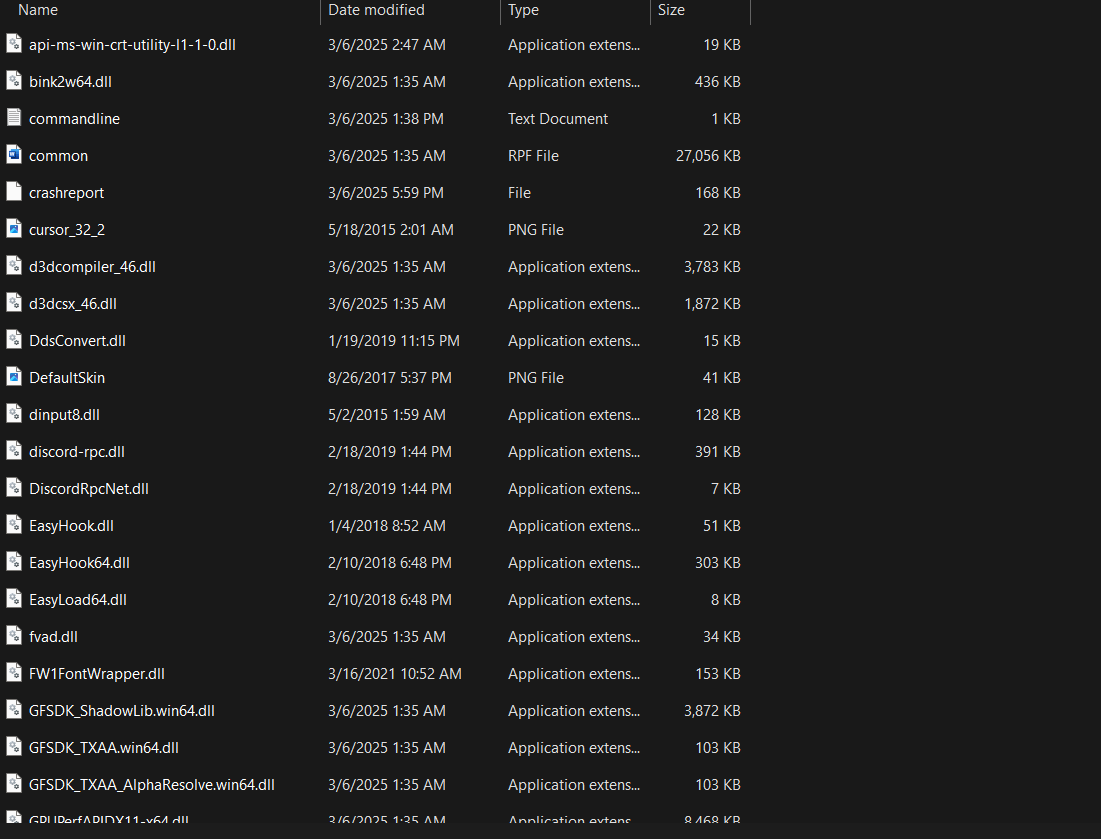1101x839 pixels.
Task: Select the crashreport blank file icon
Action: pyautogui.click(x=14, y=192)
